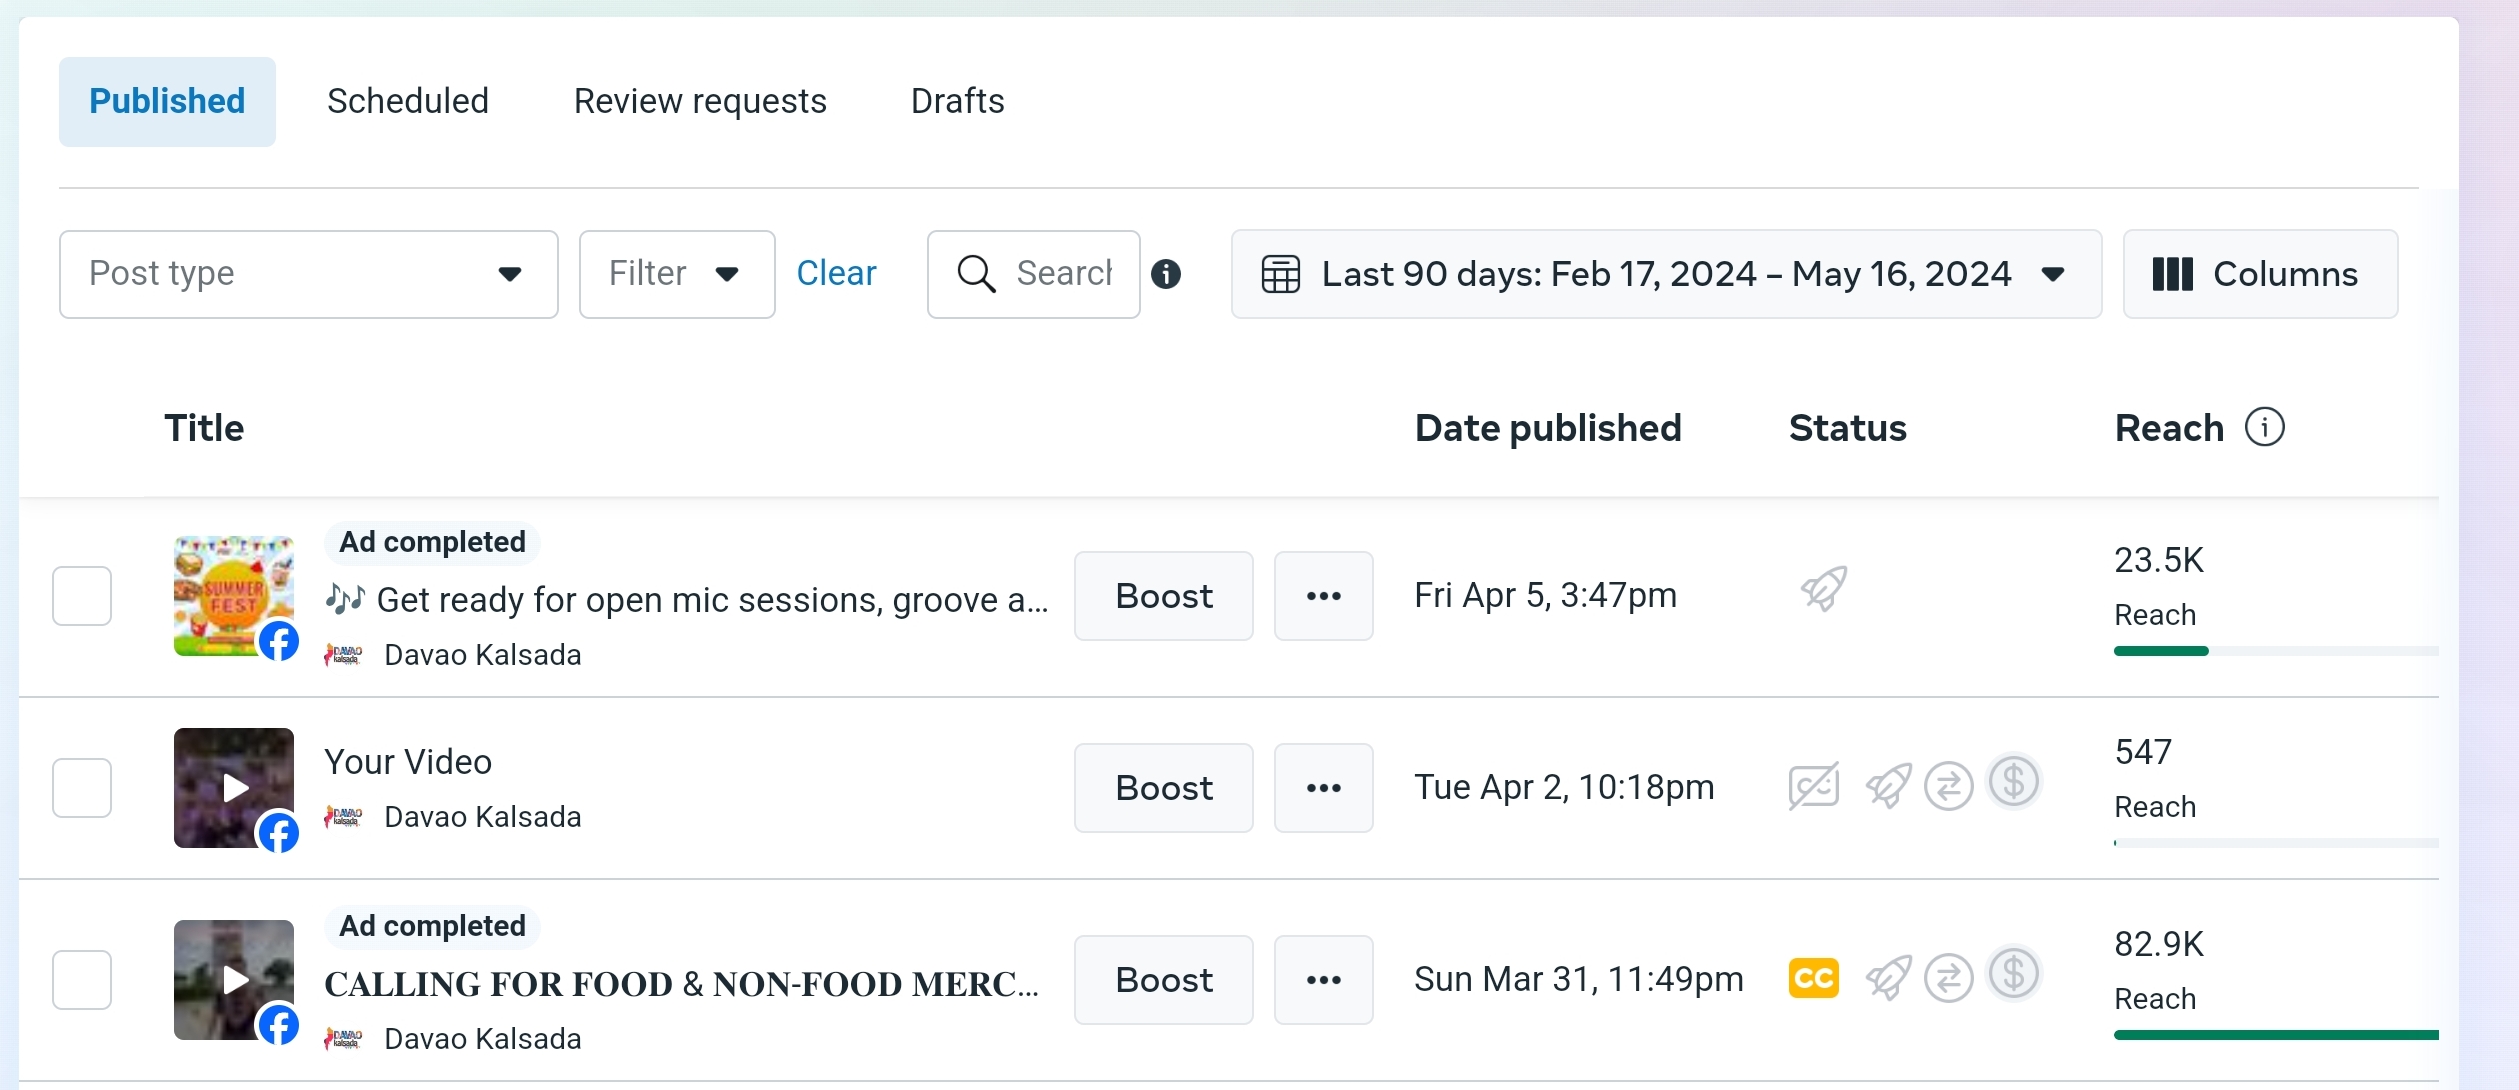This screenshot has height=1090, width=2519.
Task: Check the CALLING FOR FOOD post checkbox
Action: (x=82, y=980)
